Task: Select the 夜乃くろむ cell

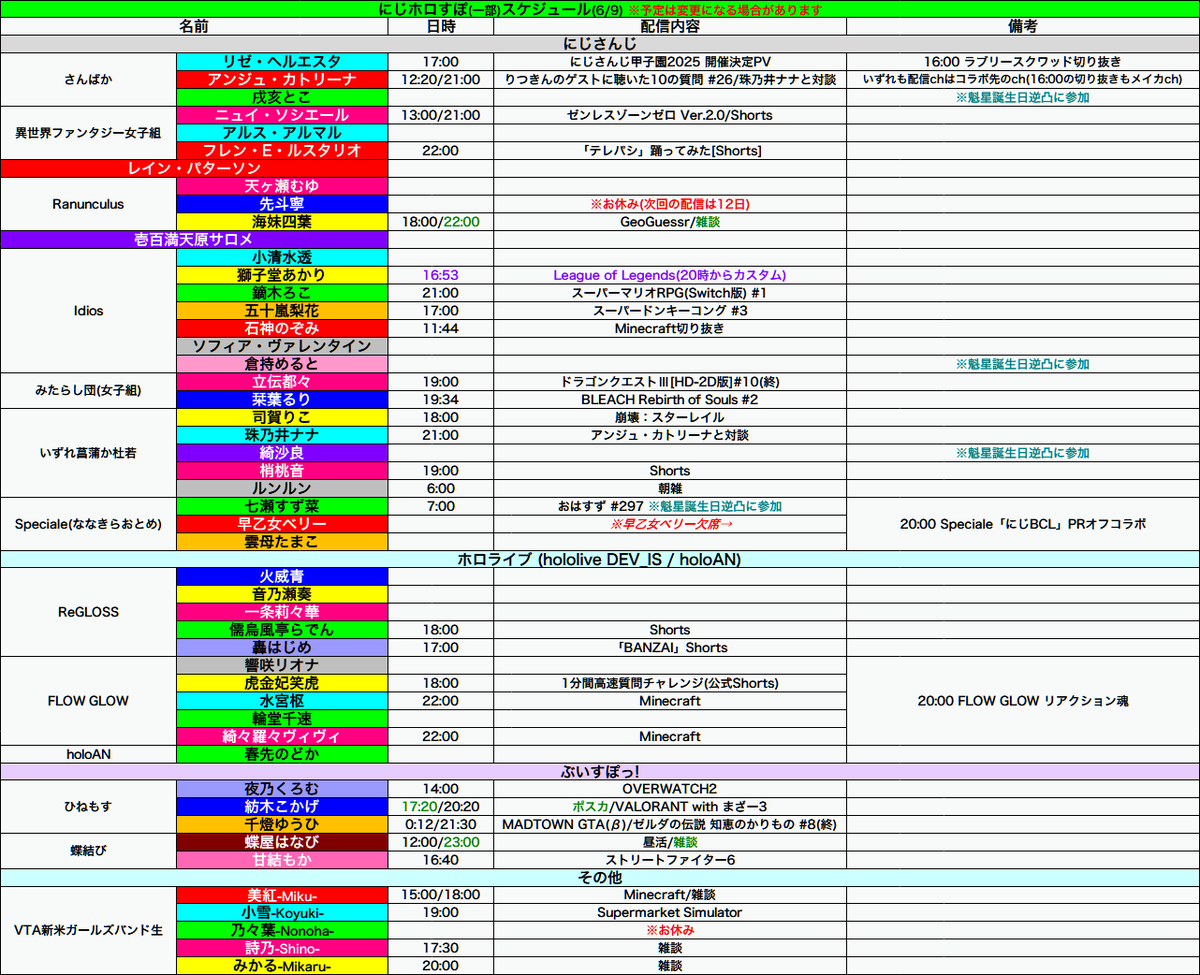Action: (282, 789)
